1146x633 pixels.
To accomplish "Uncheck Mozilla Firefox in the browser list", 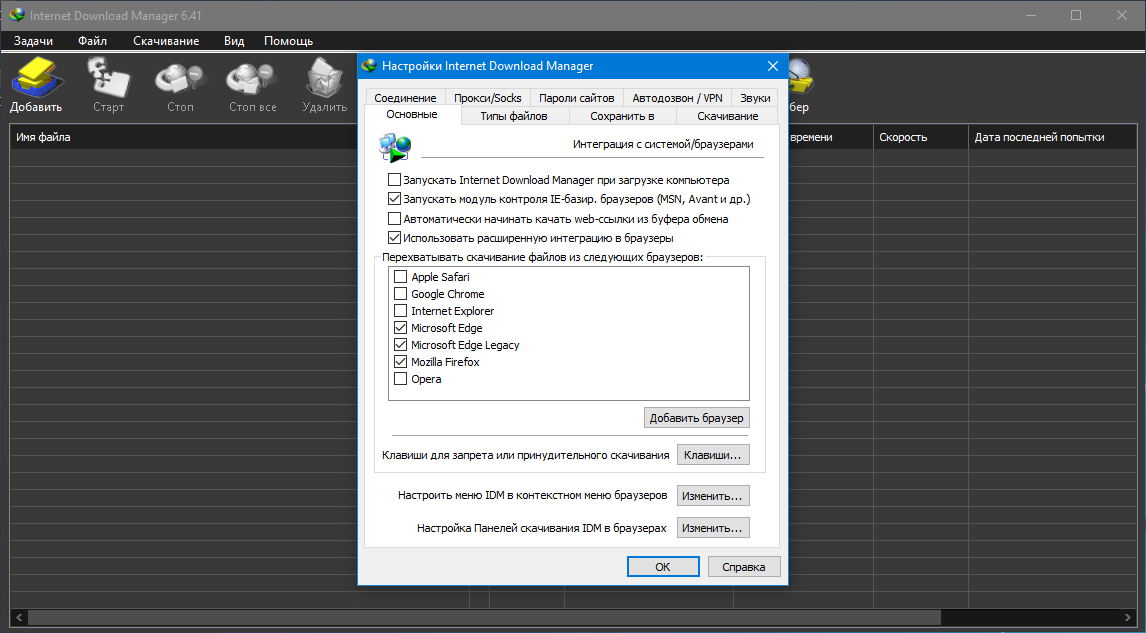I will 401,361.
